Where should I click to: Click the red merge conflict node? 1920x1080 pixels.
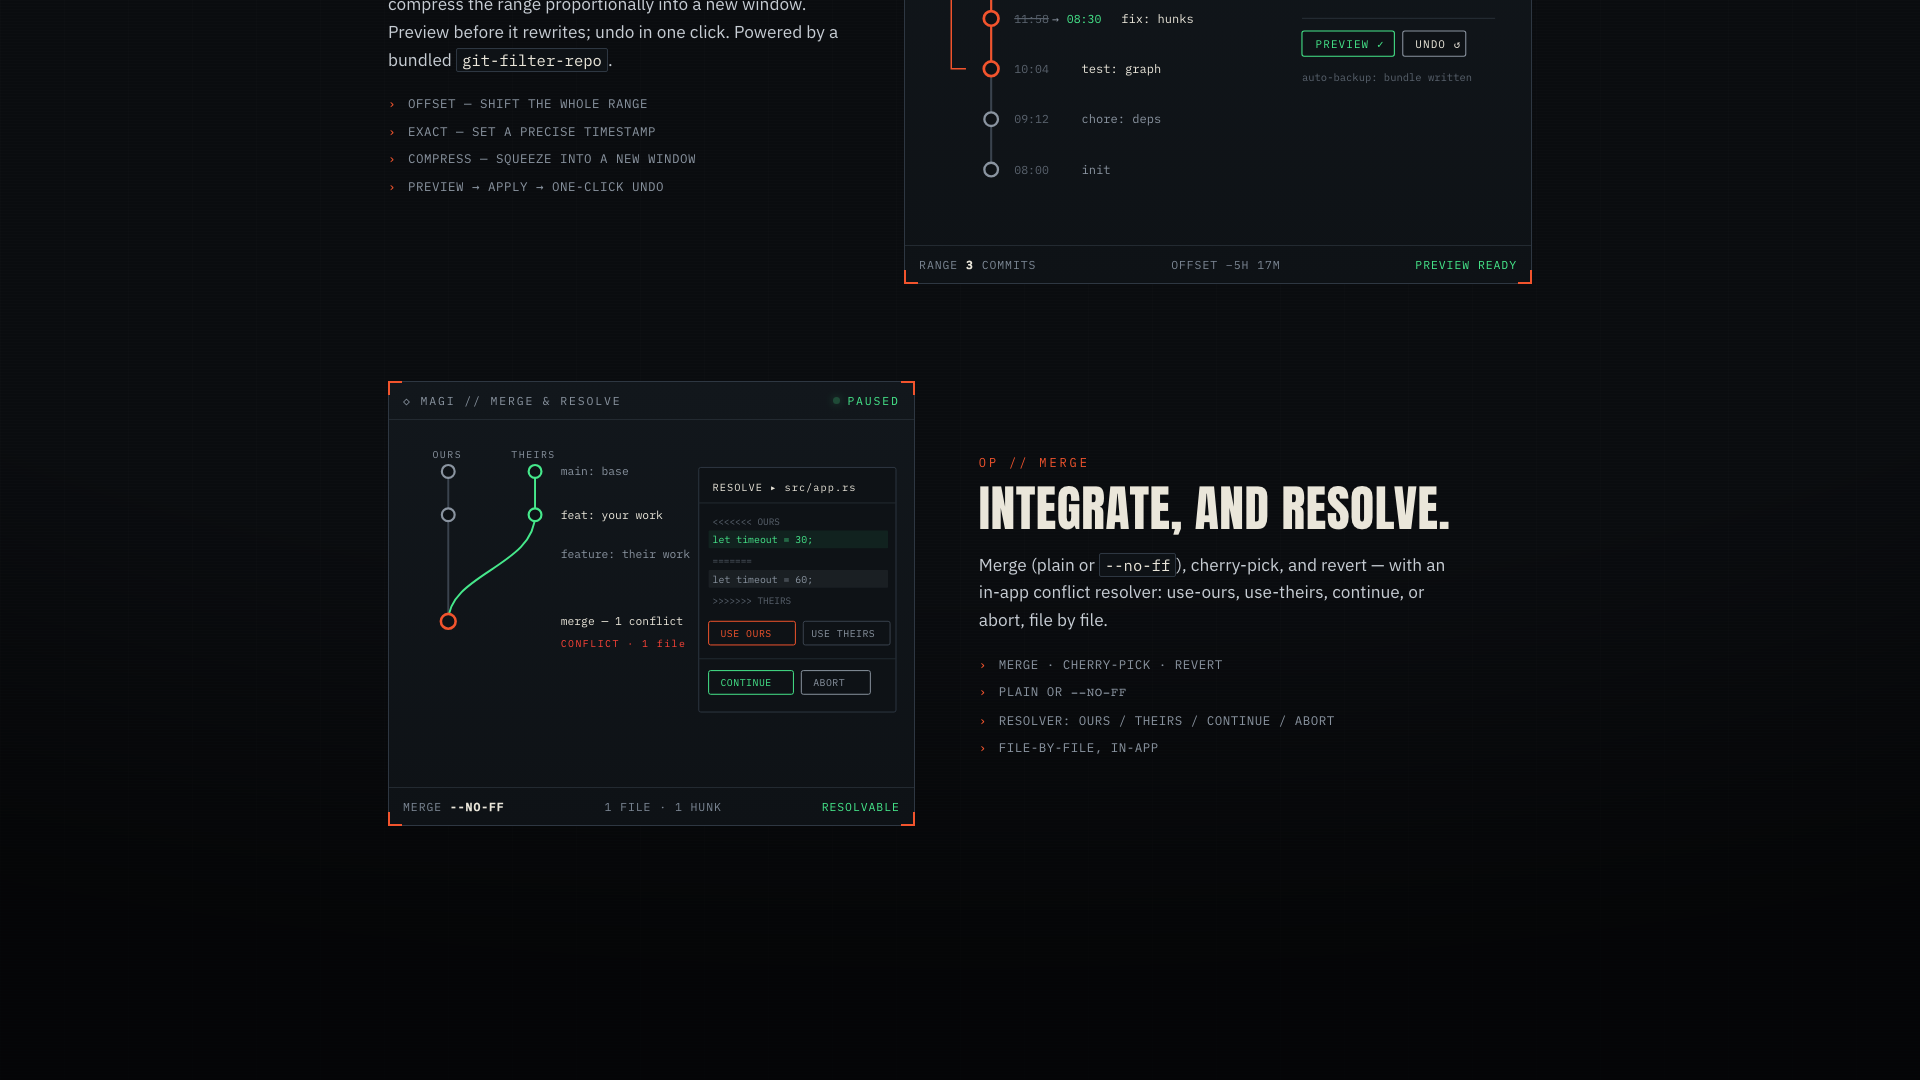448,622
